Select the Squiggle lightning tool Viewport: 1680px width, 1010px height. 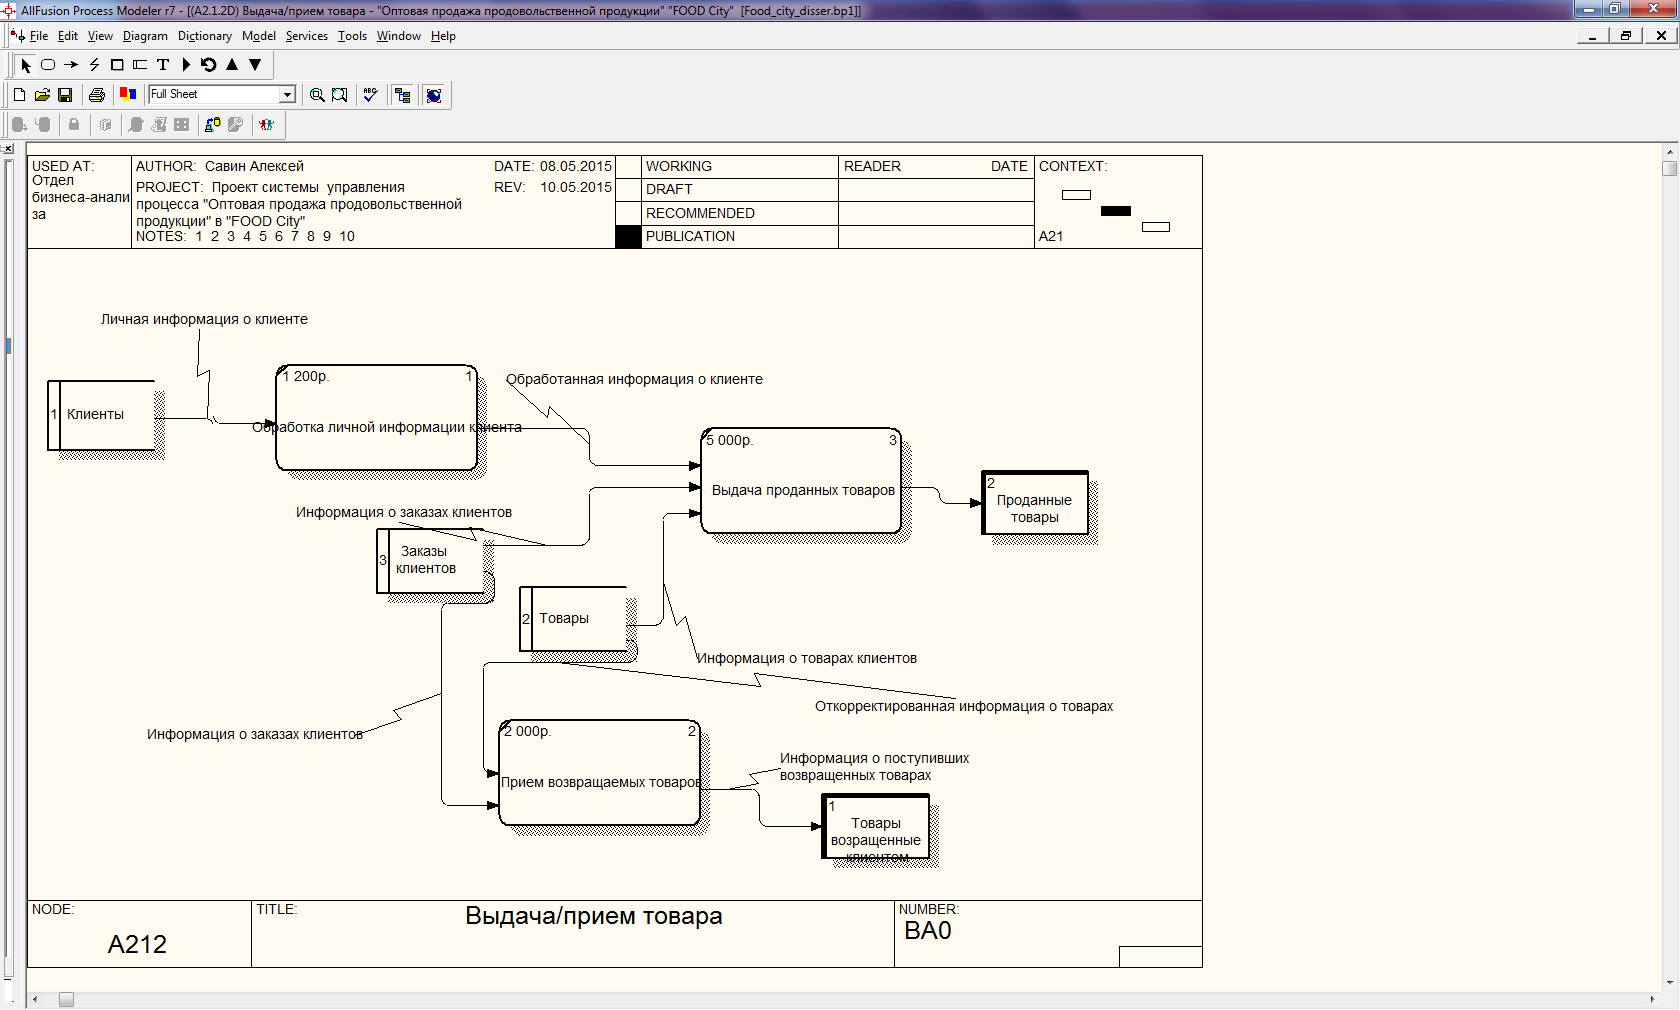[x=94, y=65]
